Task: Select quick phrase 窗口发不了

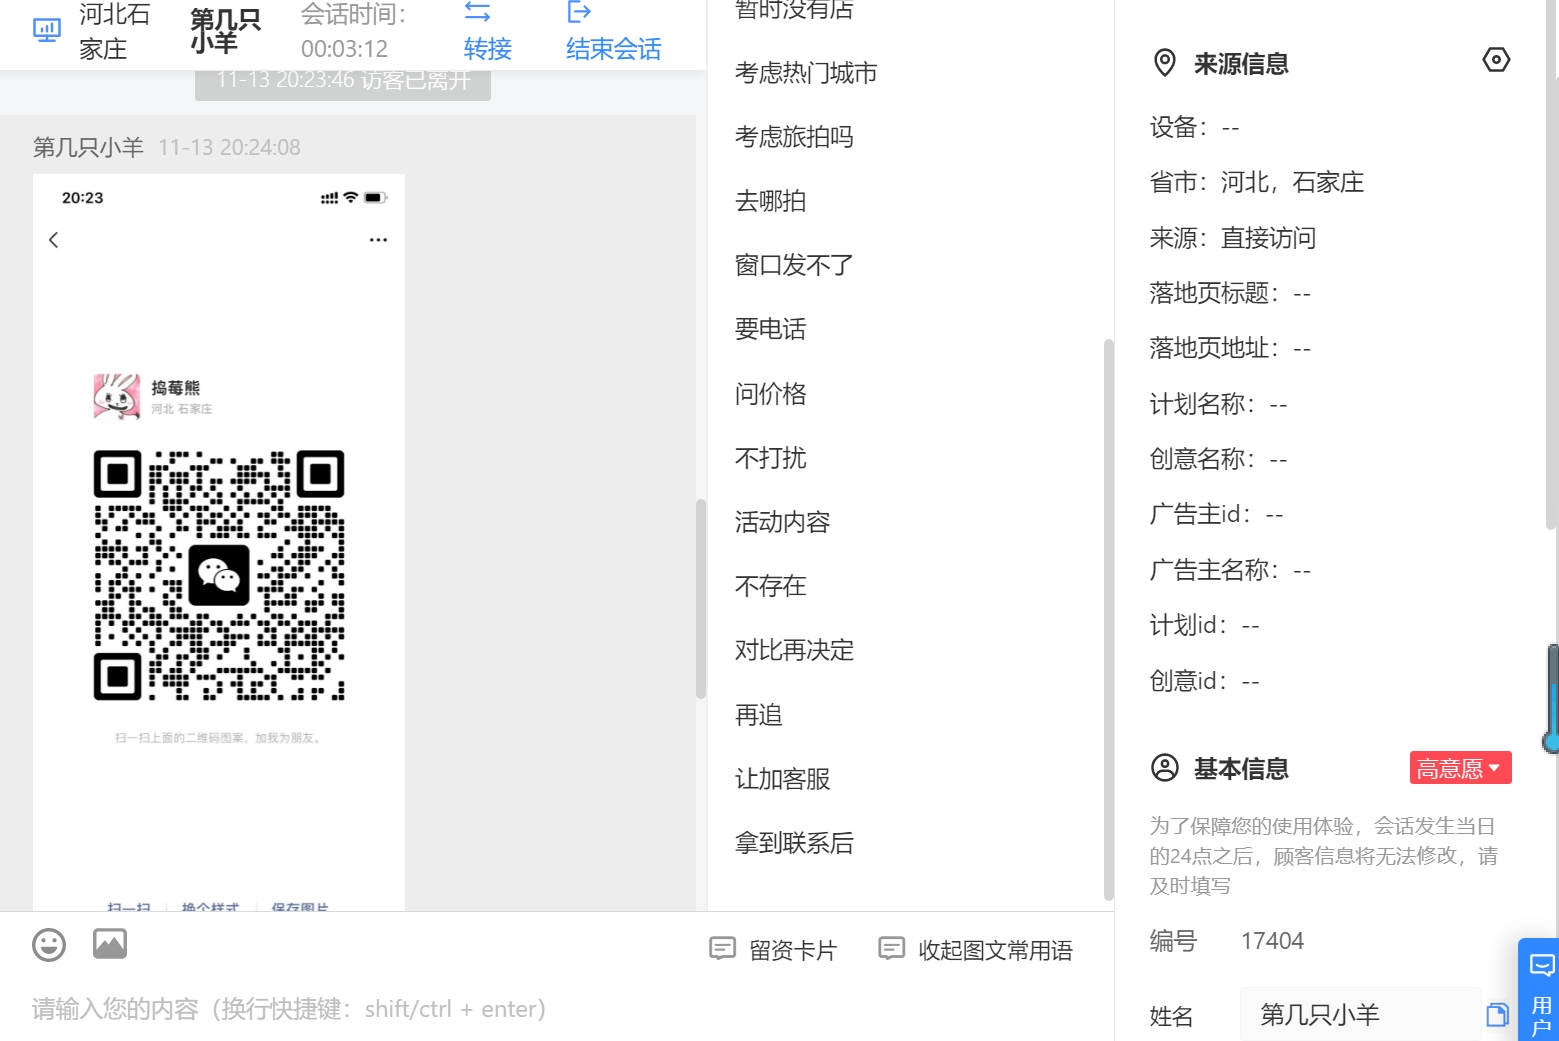Action: click(794, 265)
